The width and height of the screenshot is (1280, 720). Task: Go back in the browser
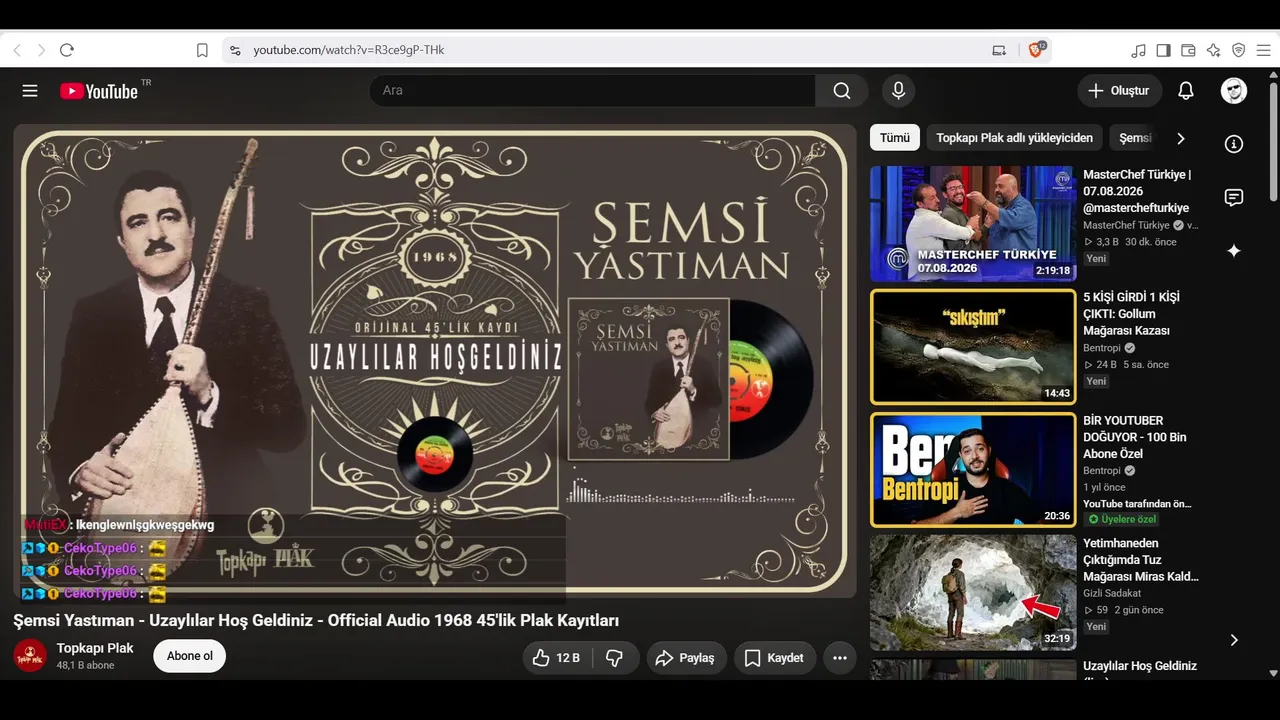17,50
